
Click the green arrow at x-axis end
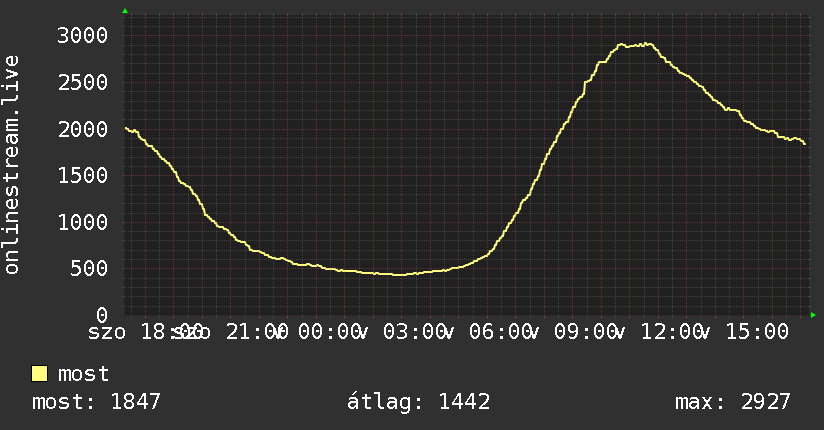pos(813,315)
